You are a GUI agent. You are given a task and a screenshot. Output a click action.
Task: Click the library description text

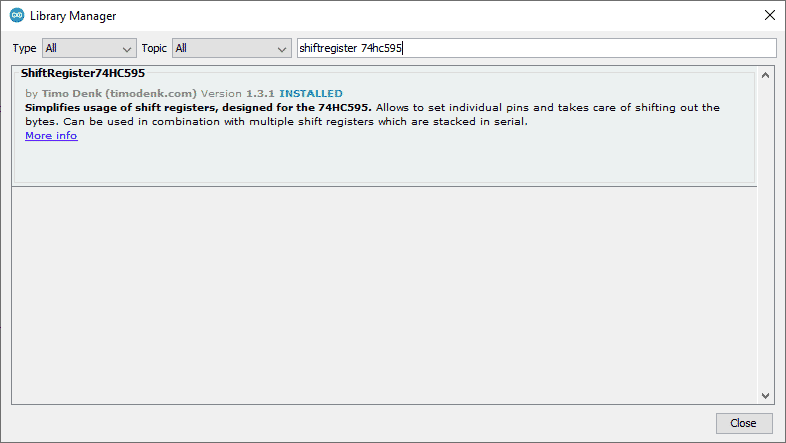(372, 114)
